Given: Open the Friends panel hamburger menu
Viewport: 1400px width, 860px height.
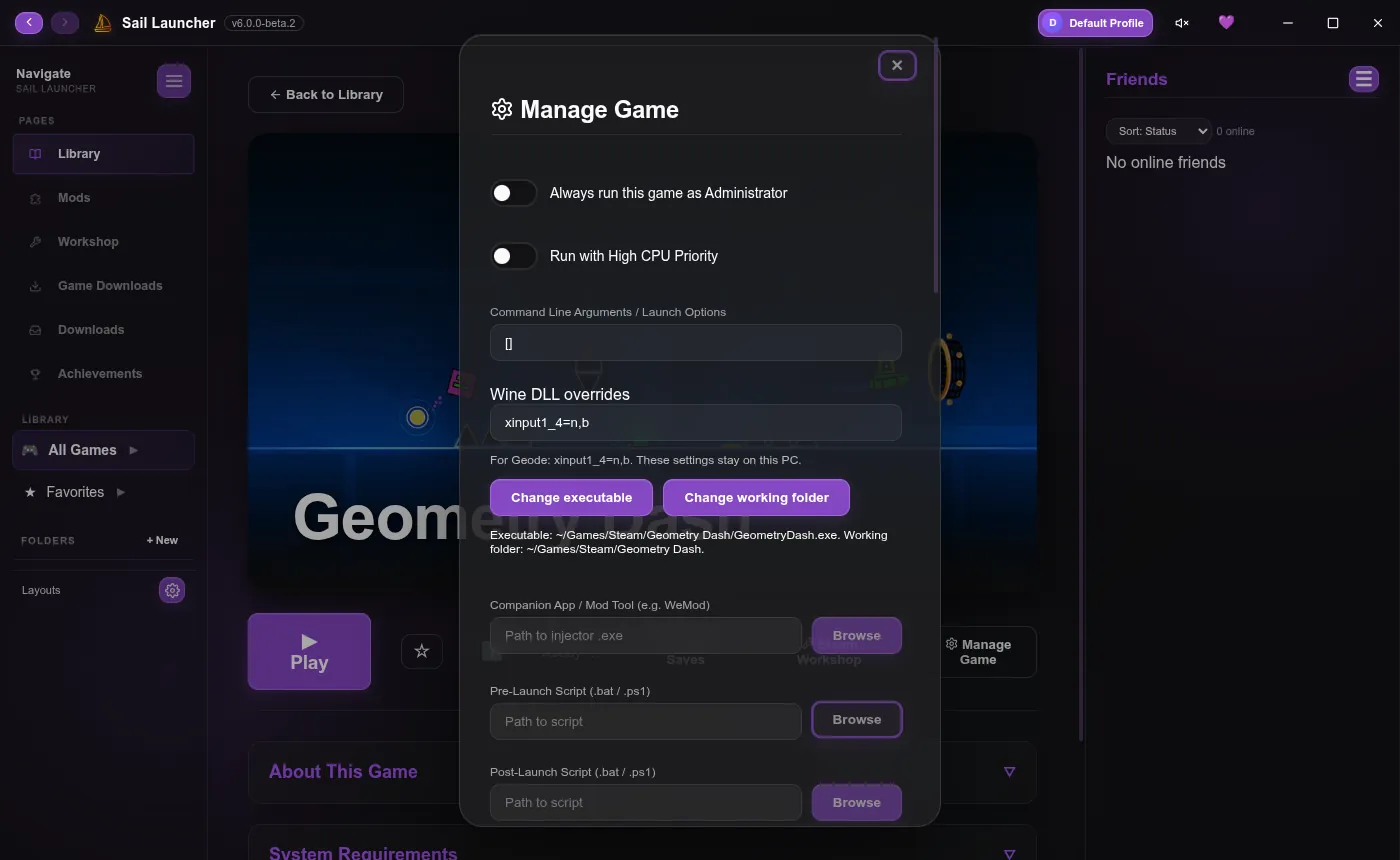Looking at the screenshot, I should 1364,79.
